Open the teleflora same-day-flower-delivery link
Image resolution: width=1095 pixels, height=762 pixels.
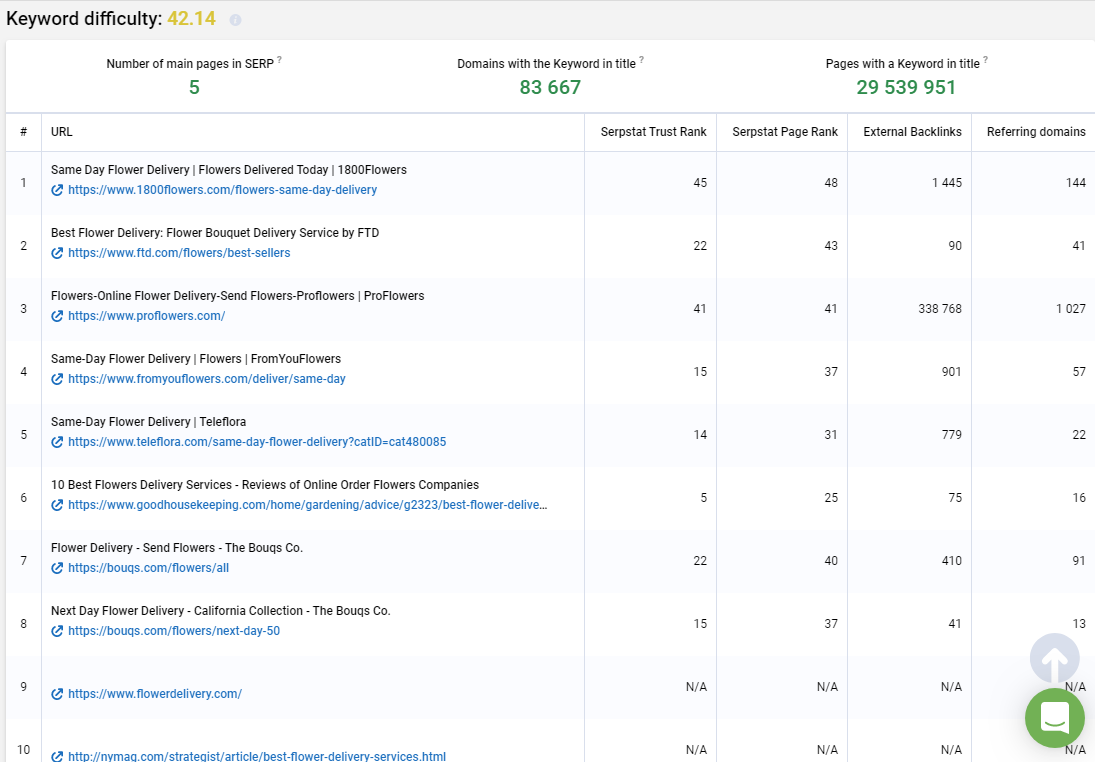(257, 442)
